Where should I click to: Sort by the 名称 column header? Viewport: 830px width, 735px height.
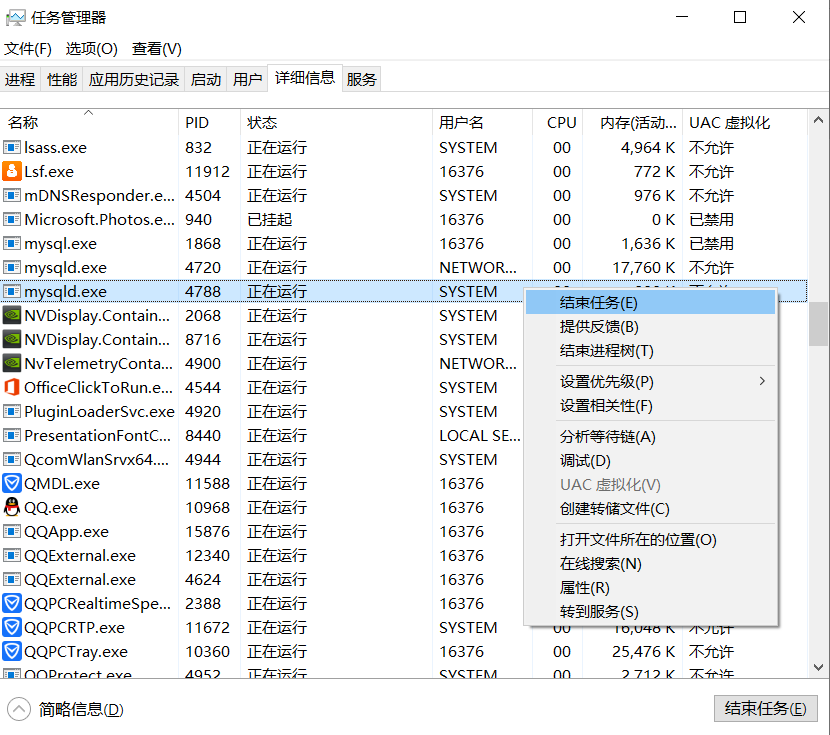pos(89,123)
